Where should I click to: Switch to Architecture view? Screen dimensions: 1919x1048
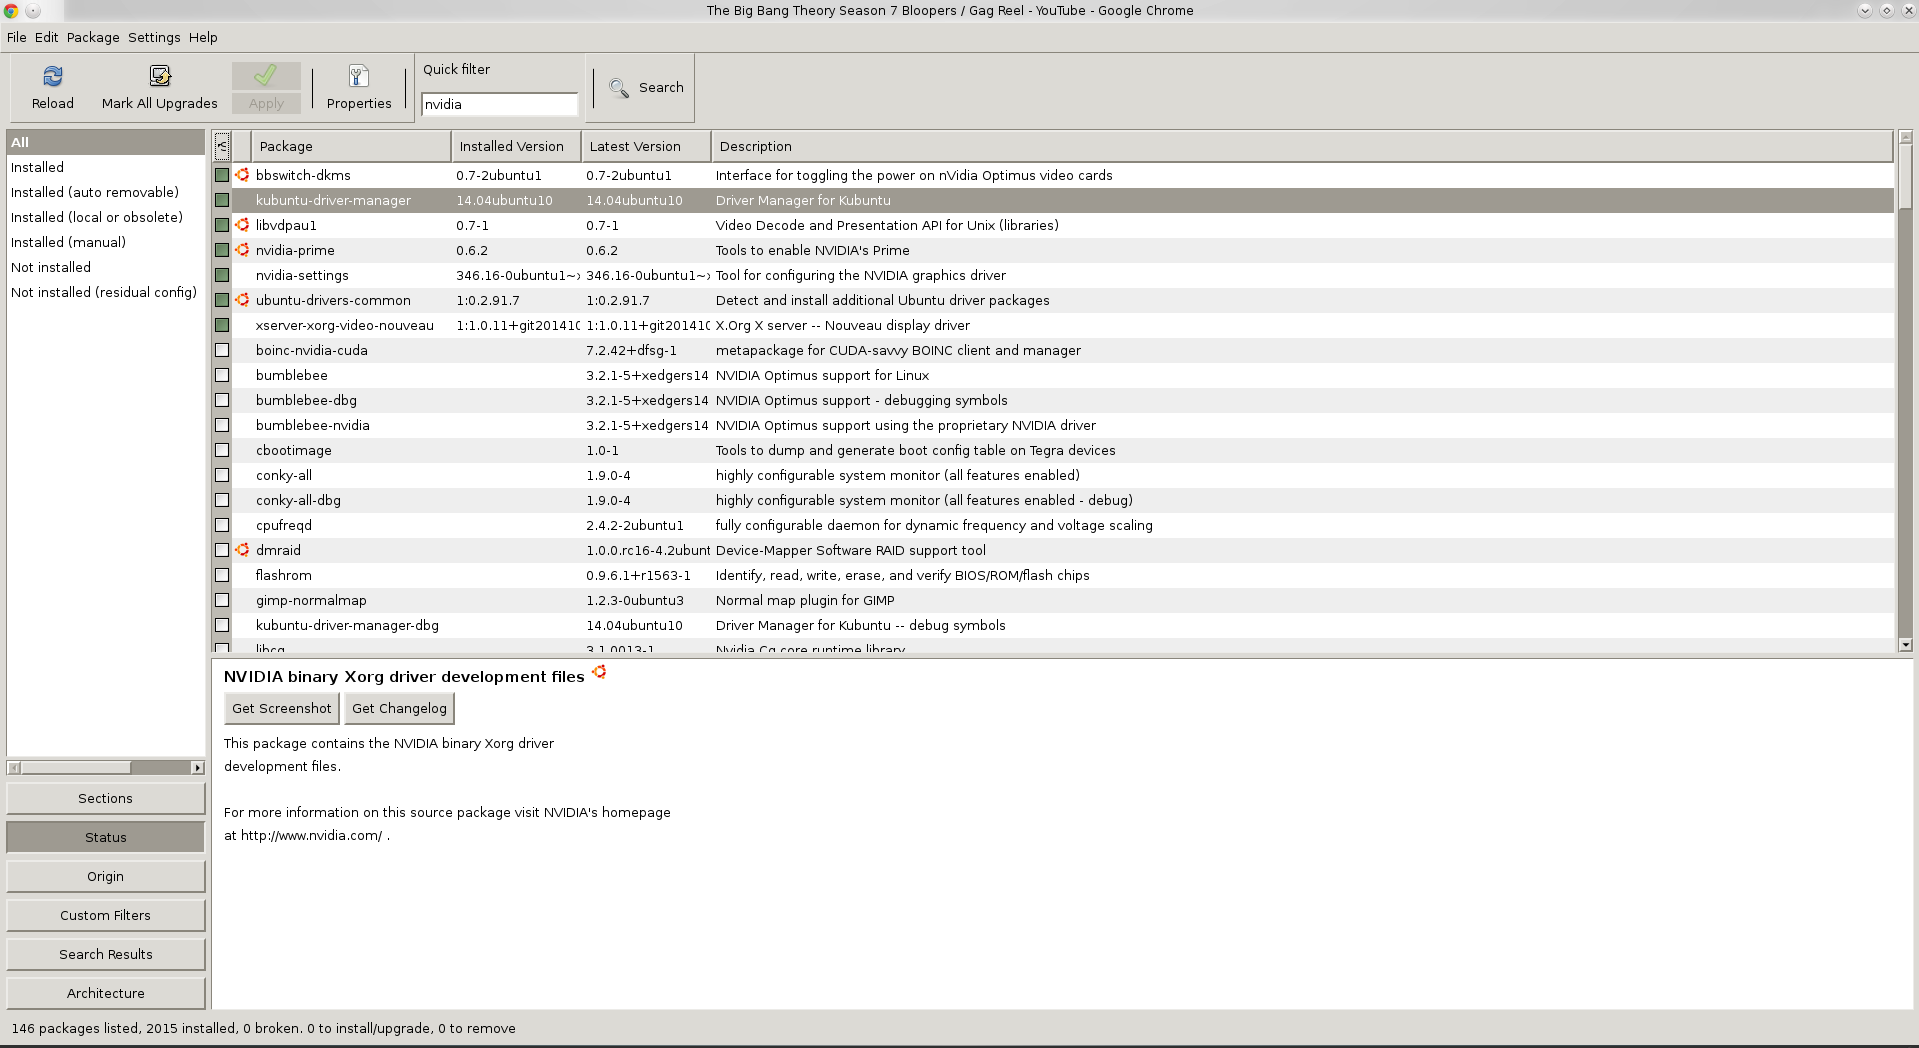pos(106,993)
